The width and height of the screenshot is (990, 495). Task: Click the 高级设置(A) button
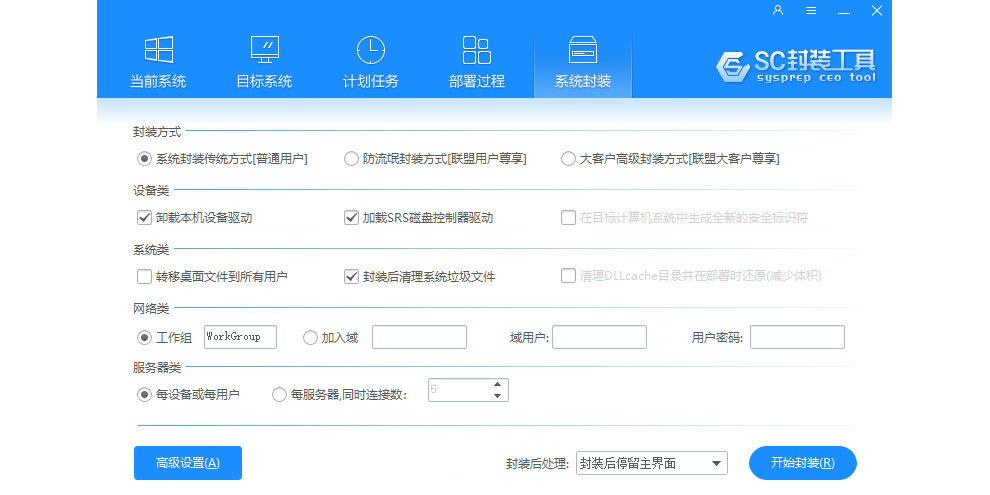coord(188,463)
